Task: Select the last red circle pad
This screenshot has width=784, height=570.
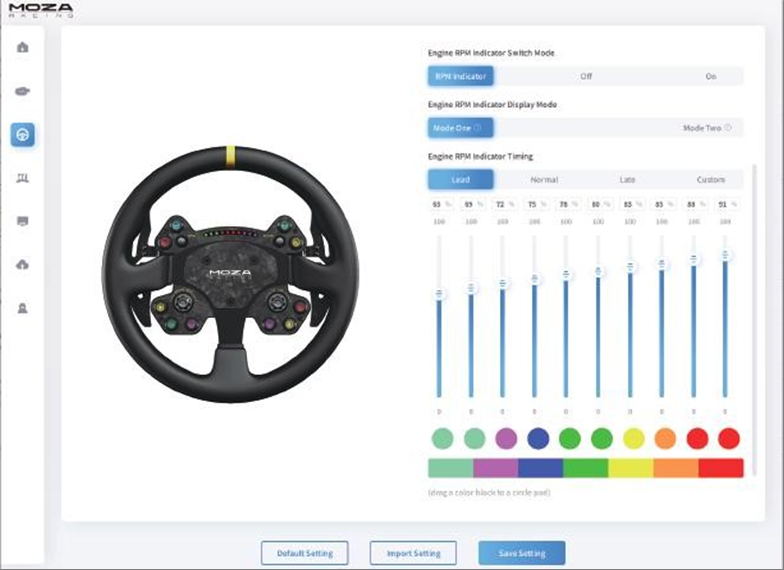Action: pyautogui.click(x=729, y=438)
